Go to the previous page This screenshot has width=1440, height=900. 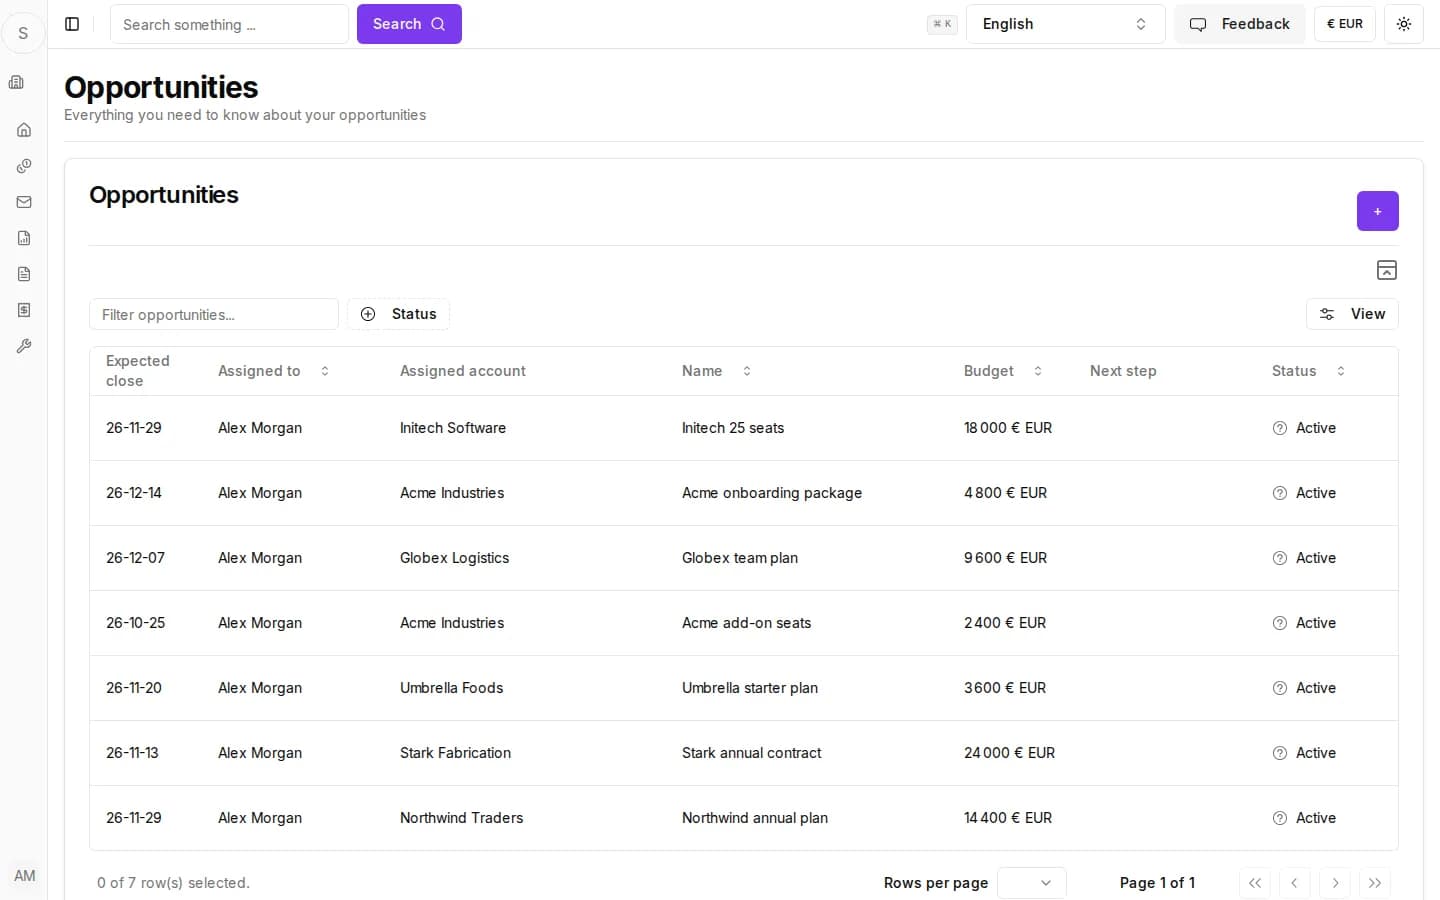pyautogui.click(x=1295, y=883)
